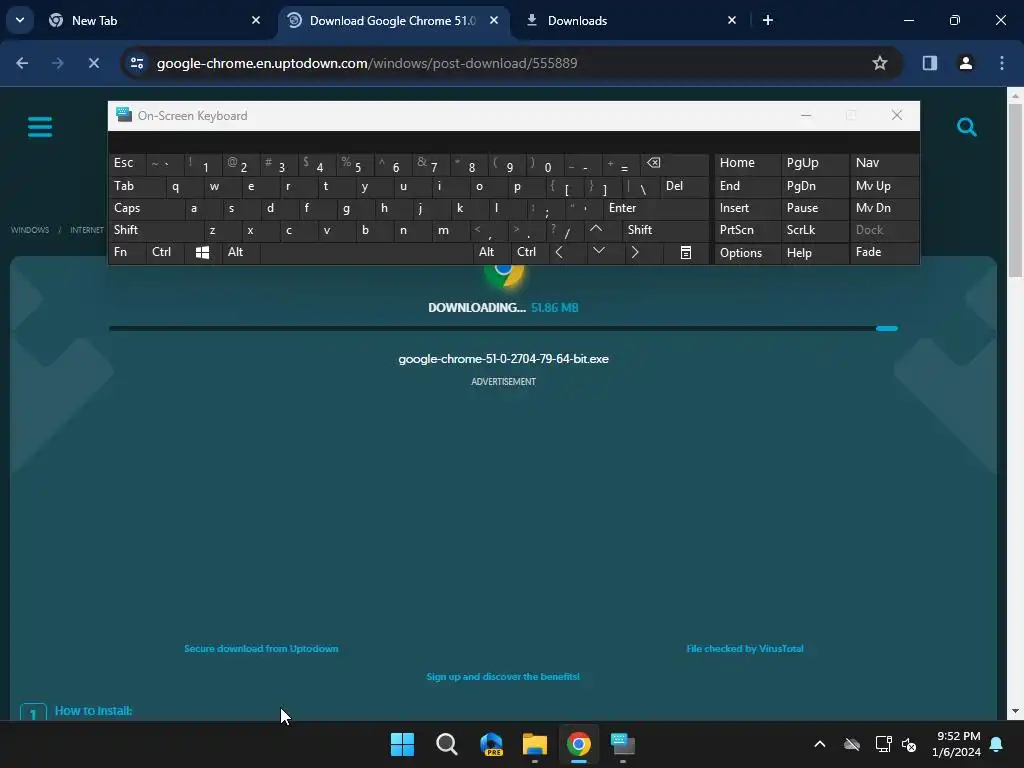Toggle the left Shift key
This screenshot has width=1024, height=768.
coord(156,230)
